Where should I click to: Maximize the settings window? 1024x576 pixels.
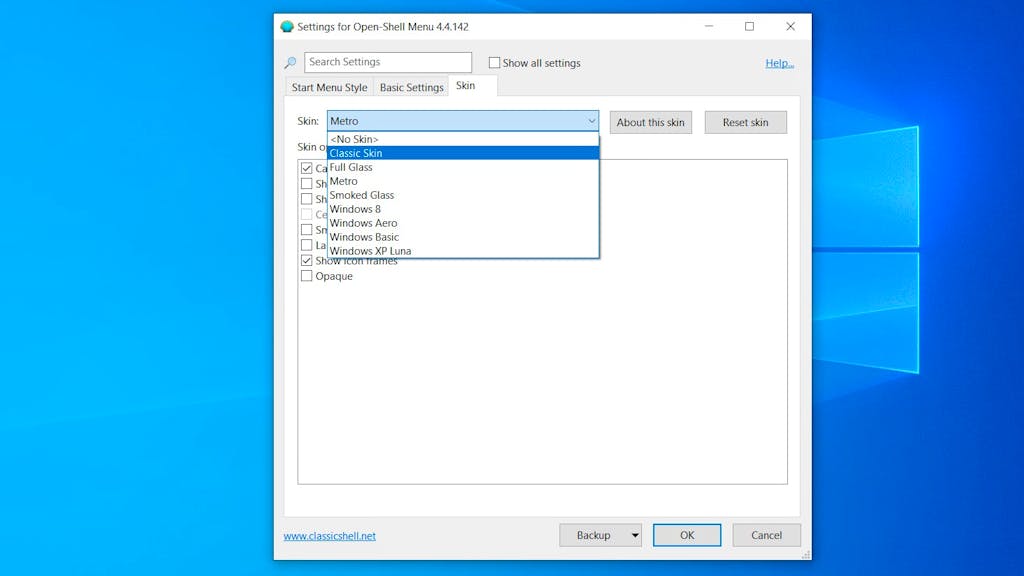point(750,26)
